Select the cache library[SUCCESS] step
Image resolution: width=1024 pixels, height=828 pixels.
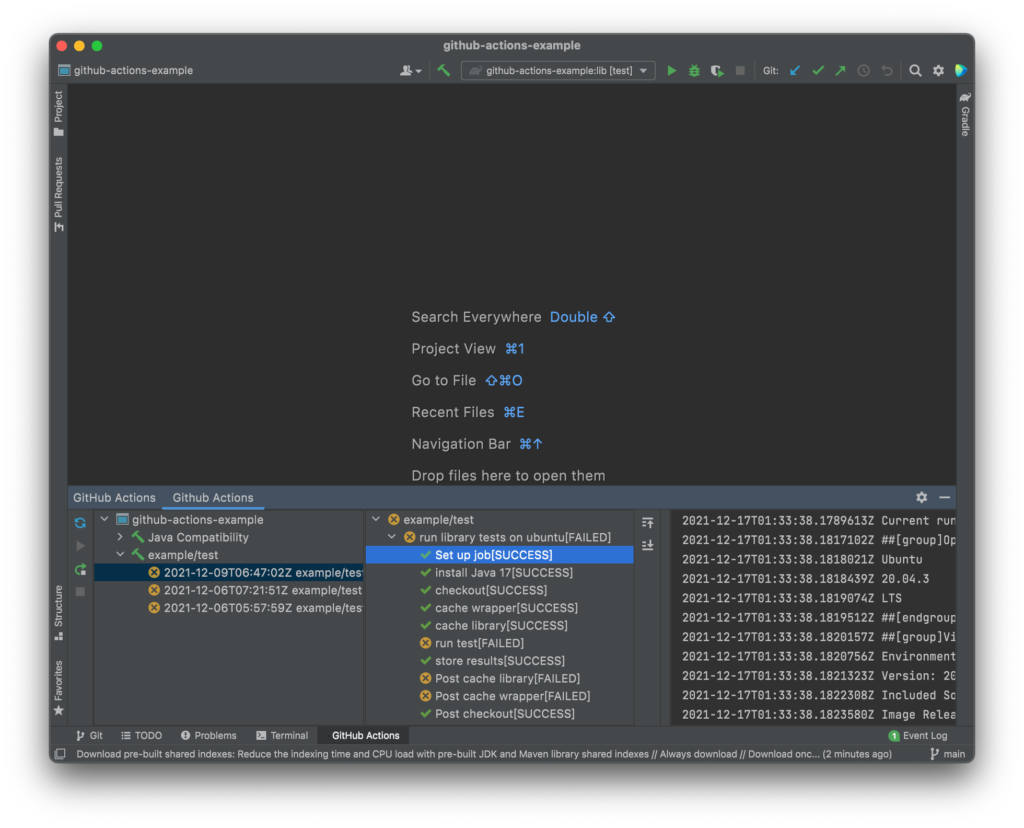[x=500, y=626]
